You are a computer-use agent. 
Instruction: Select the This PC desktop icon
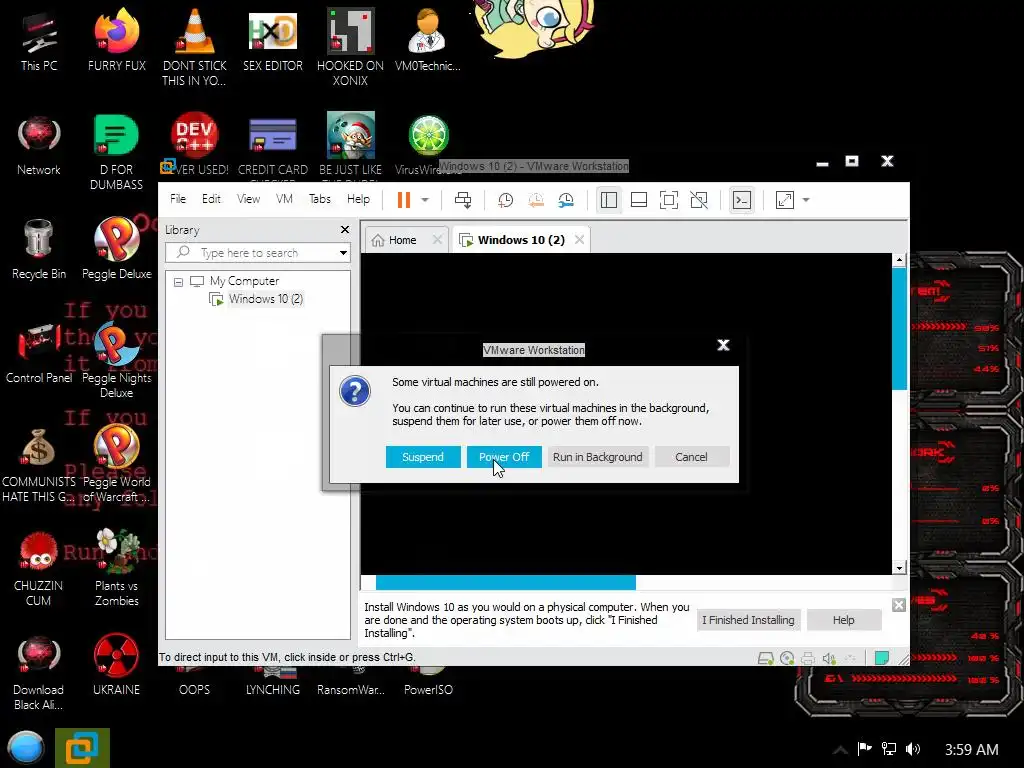39,41
